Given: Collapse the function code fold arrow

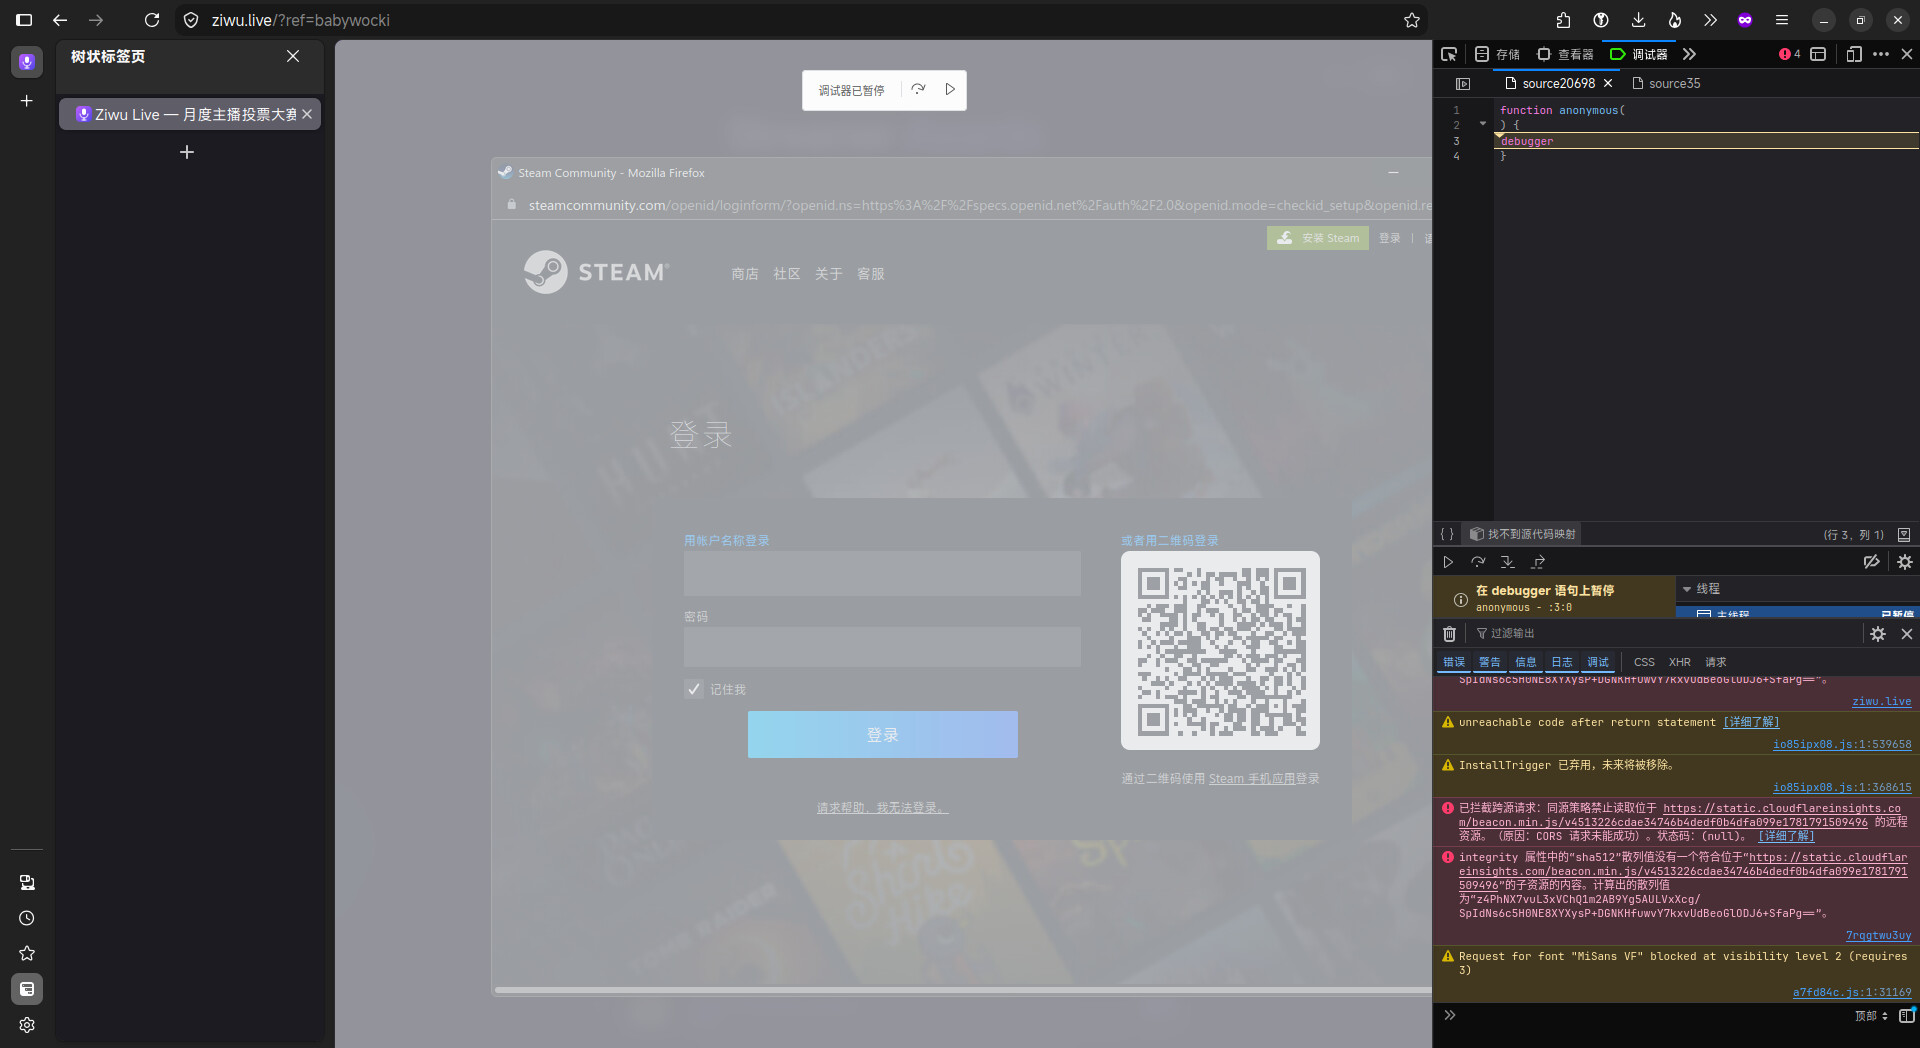Looking at the screenshot, I should [x=1482, y=124].
